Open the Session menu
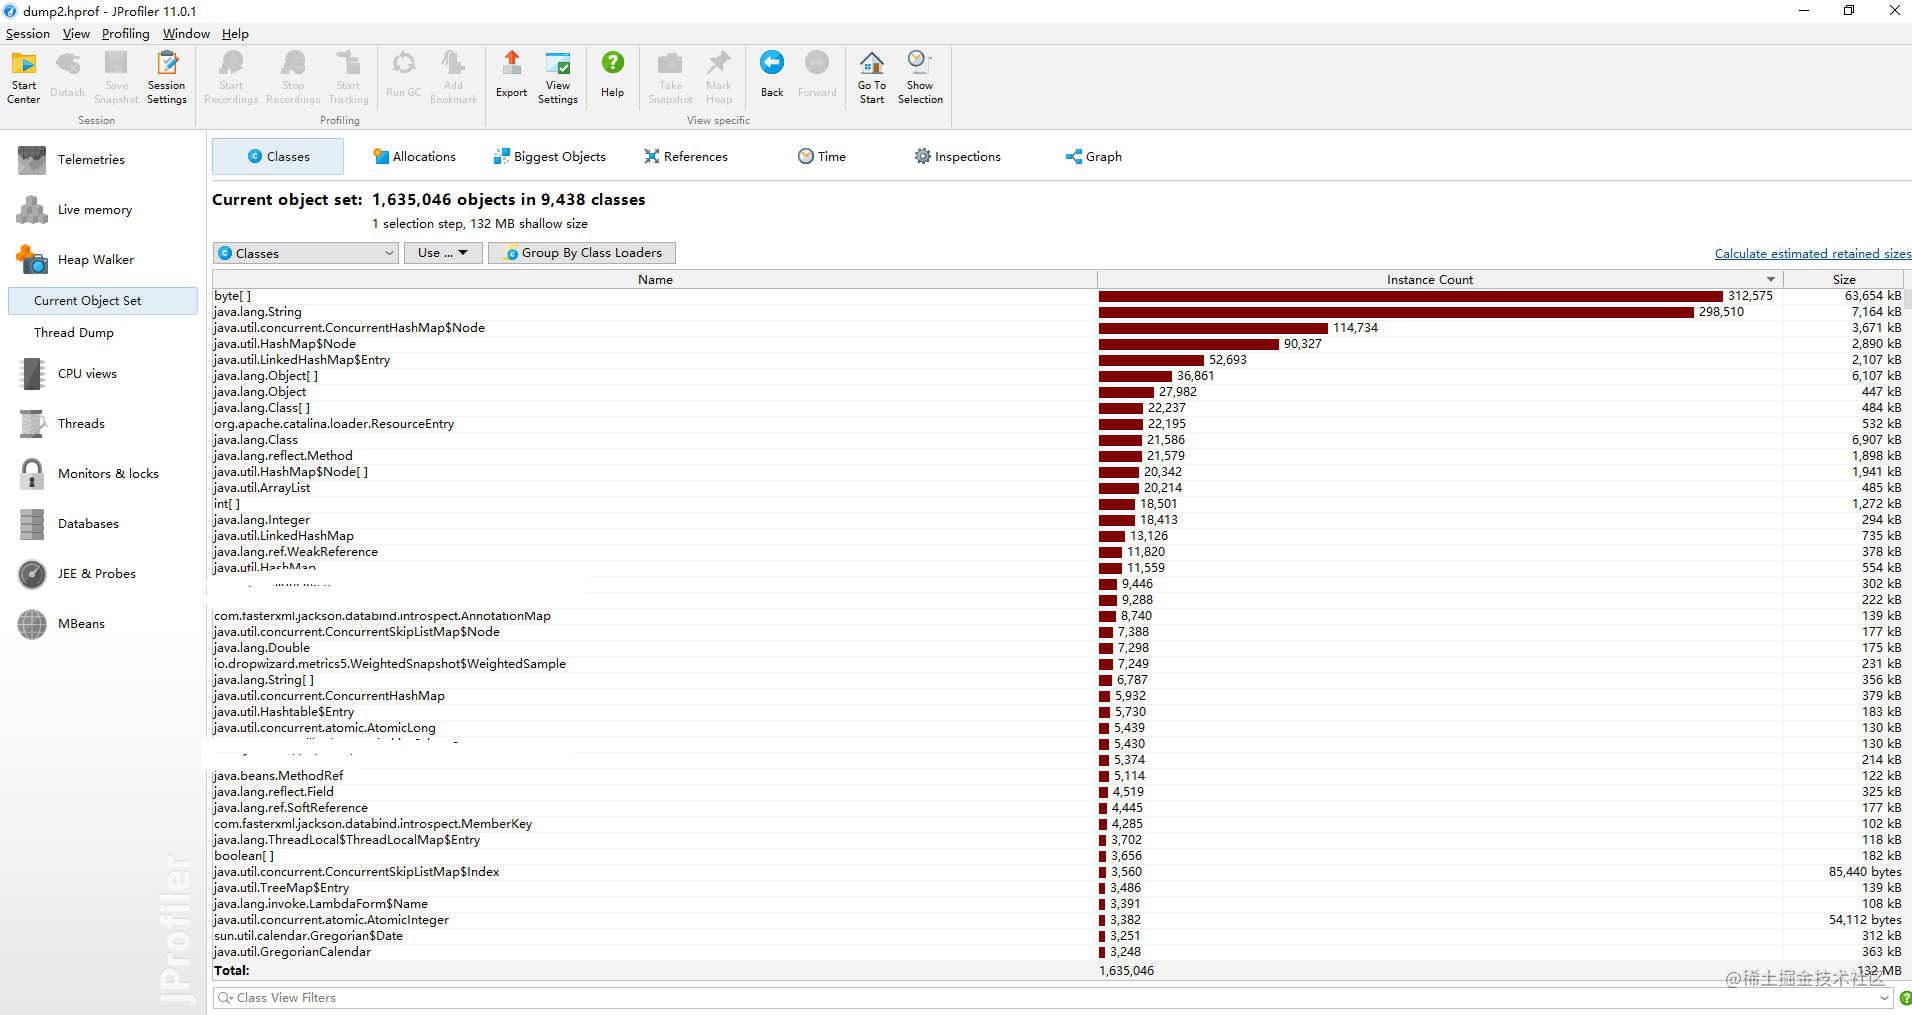The width and height of the screenshot is (1912, 1015). pos(28,33)
